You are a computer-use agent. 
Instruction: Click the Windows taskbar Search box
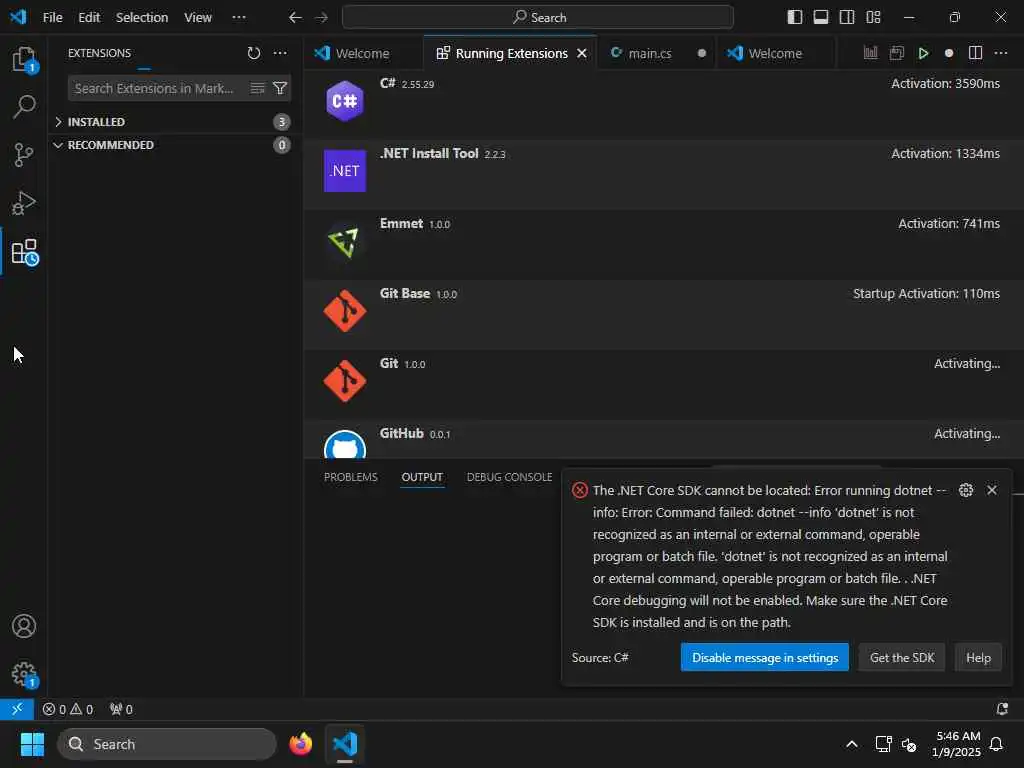[167, 744]
